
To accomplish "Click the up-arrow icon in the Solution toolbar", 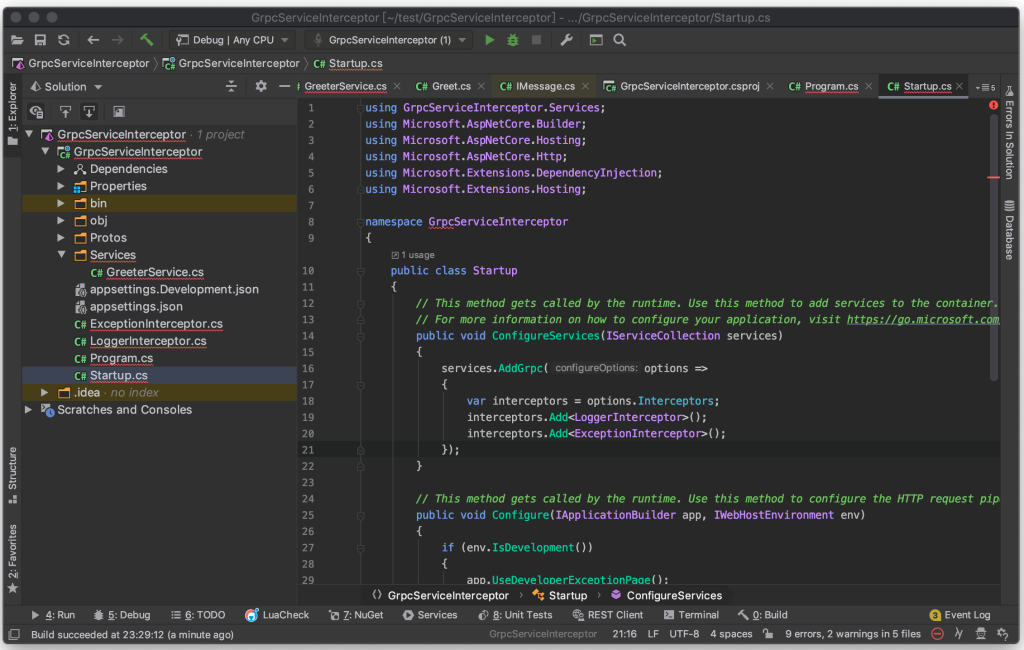I will 65,112.
